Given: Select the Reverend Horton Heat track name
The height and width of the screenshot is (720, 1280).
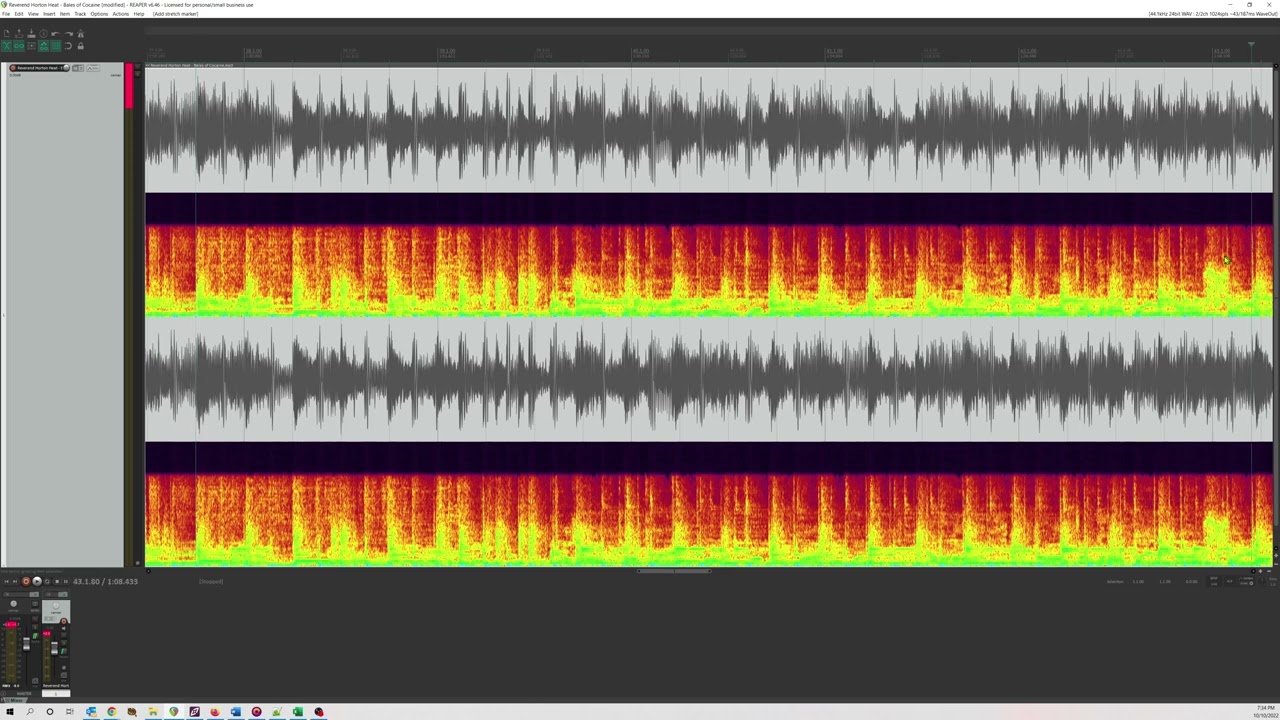Looking at the screenshot, I should point(40,68).
